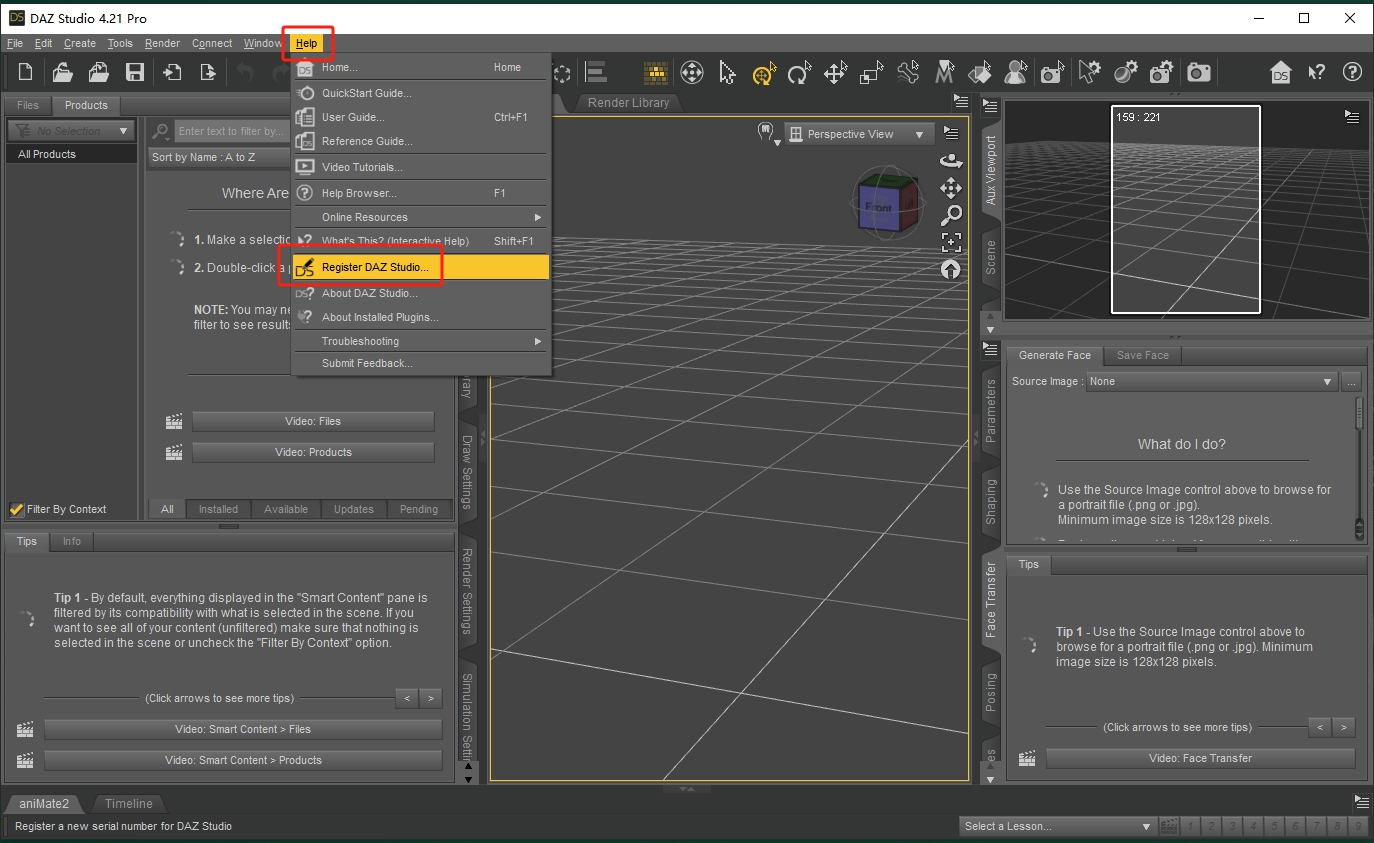Switch to the Render Library tab
Image resolution: width=1374 pixels, height=843 pixels.
(x=629, y=103)
